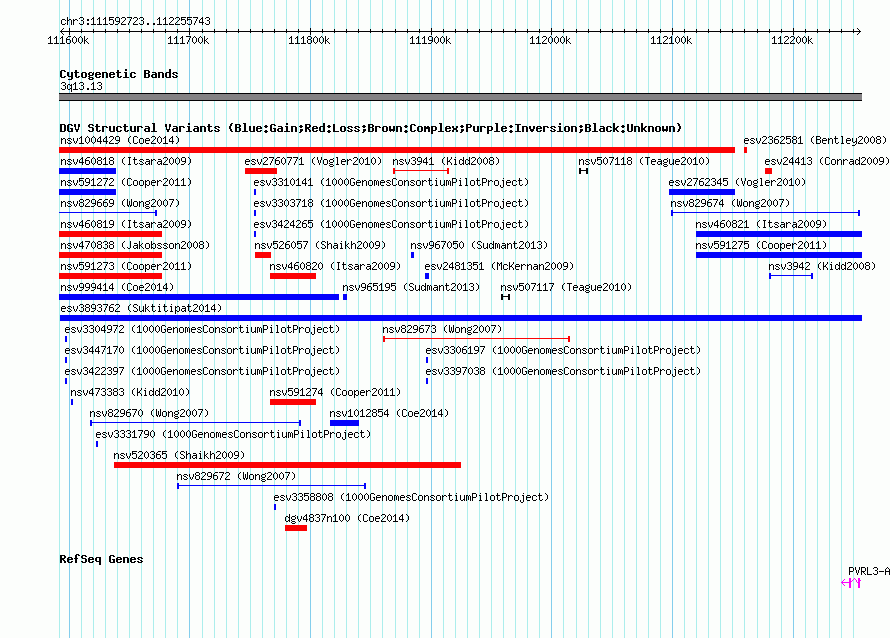Viewport: 890px width, 638px height.
Task: Open esv2481351 (McKernan2009) variant
Action: pyautogui.click(x=499, y=266)
